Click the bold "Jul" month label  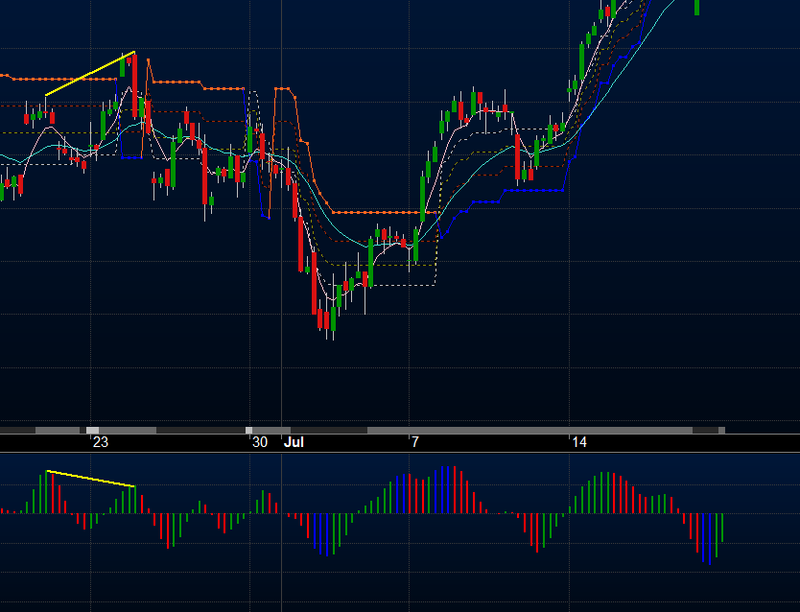pos(294,442)
